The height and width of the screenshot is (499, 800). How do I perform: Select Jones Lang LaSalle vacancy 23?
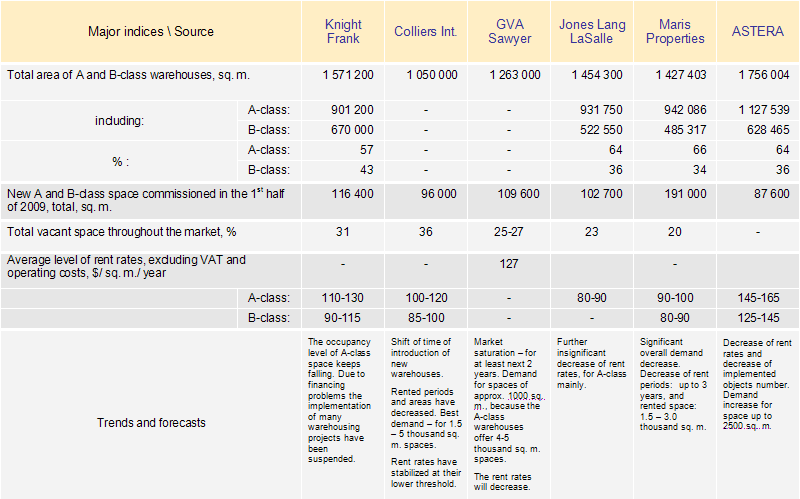point(591,232)
